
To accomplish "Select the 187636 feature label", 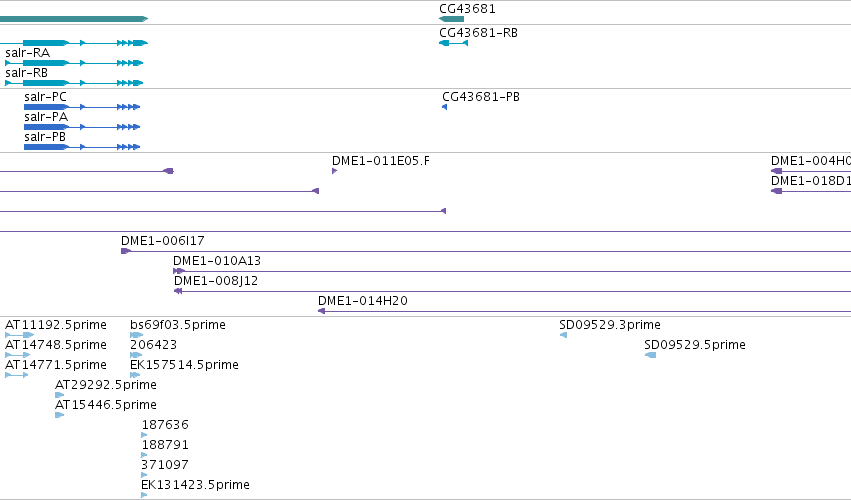I will tap(165, 425).
